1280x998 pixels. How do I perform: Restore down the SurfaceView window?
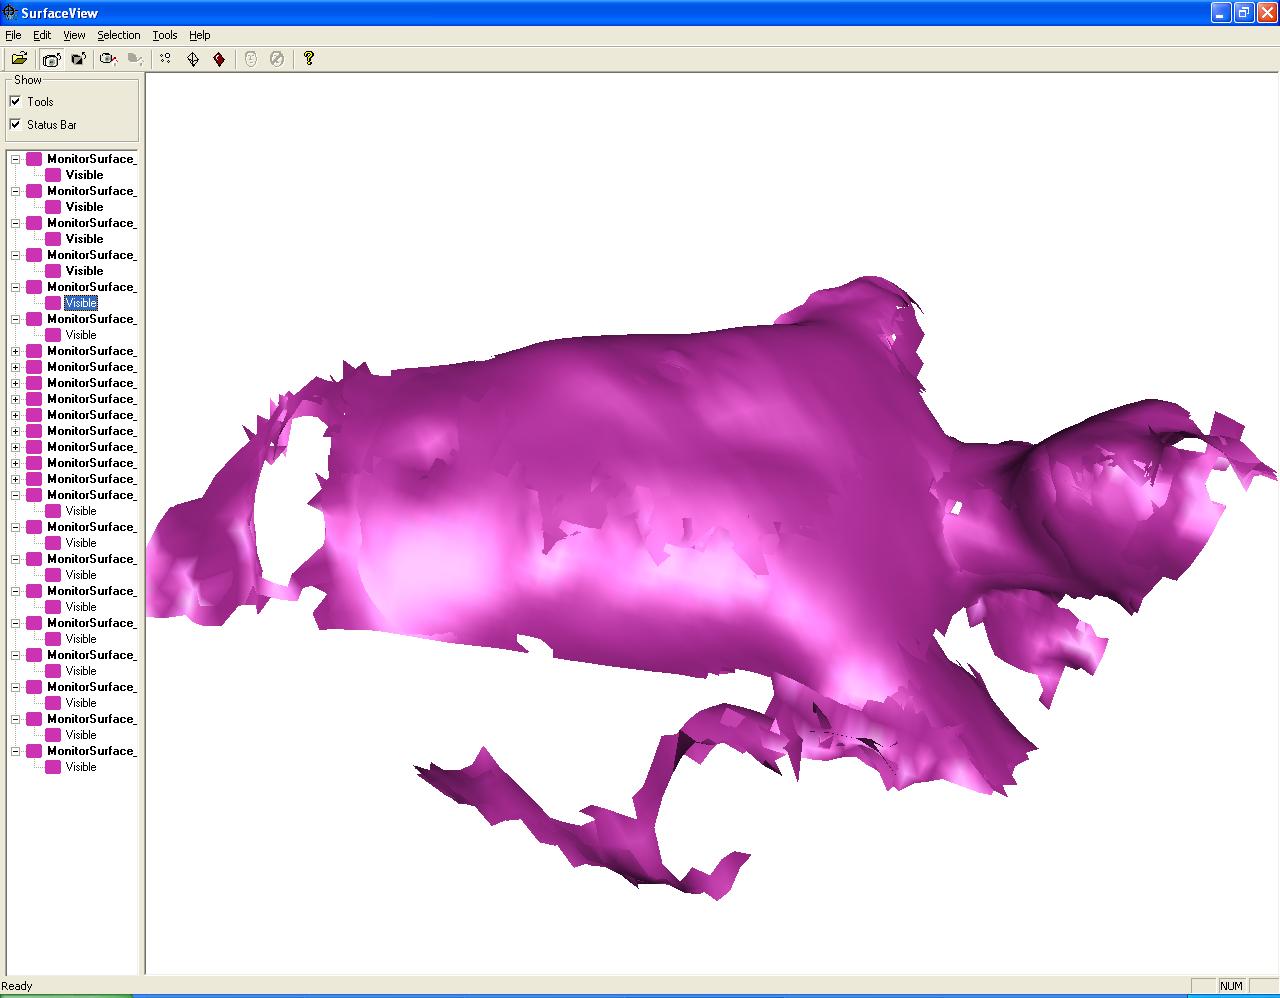1243,13
